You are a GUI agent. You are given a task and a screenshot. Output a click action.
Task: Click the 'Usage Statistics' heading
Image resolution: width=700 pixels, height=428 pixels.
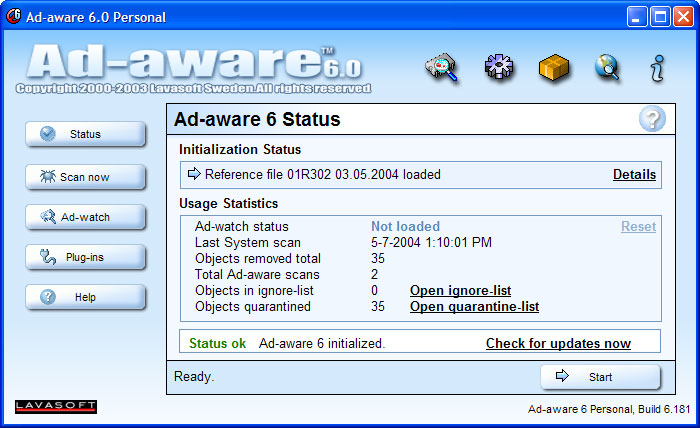pos(229,204)
